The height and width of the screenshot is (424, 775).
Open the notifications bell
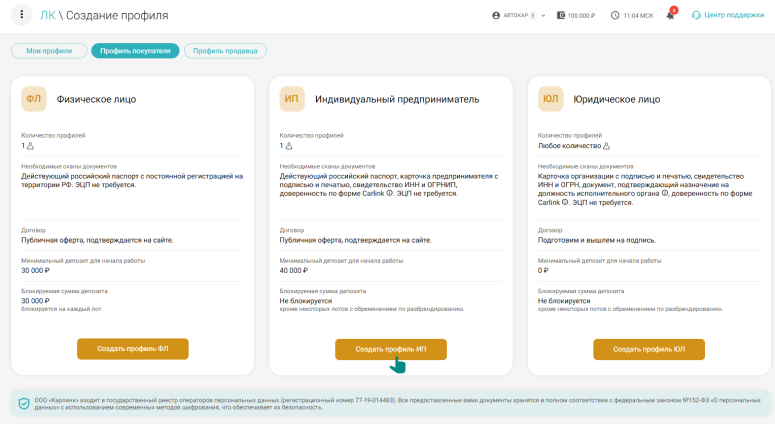[670, 16]
